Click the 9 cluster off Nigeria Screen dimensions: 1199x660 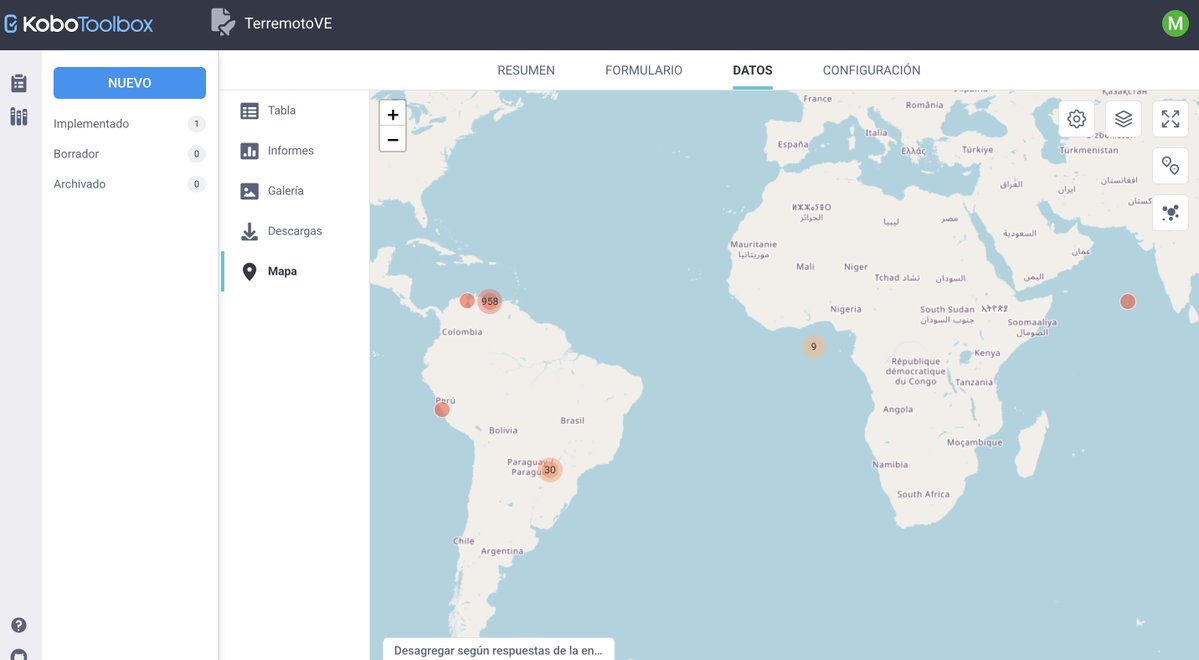coord(814,346)
